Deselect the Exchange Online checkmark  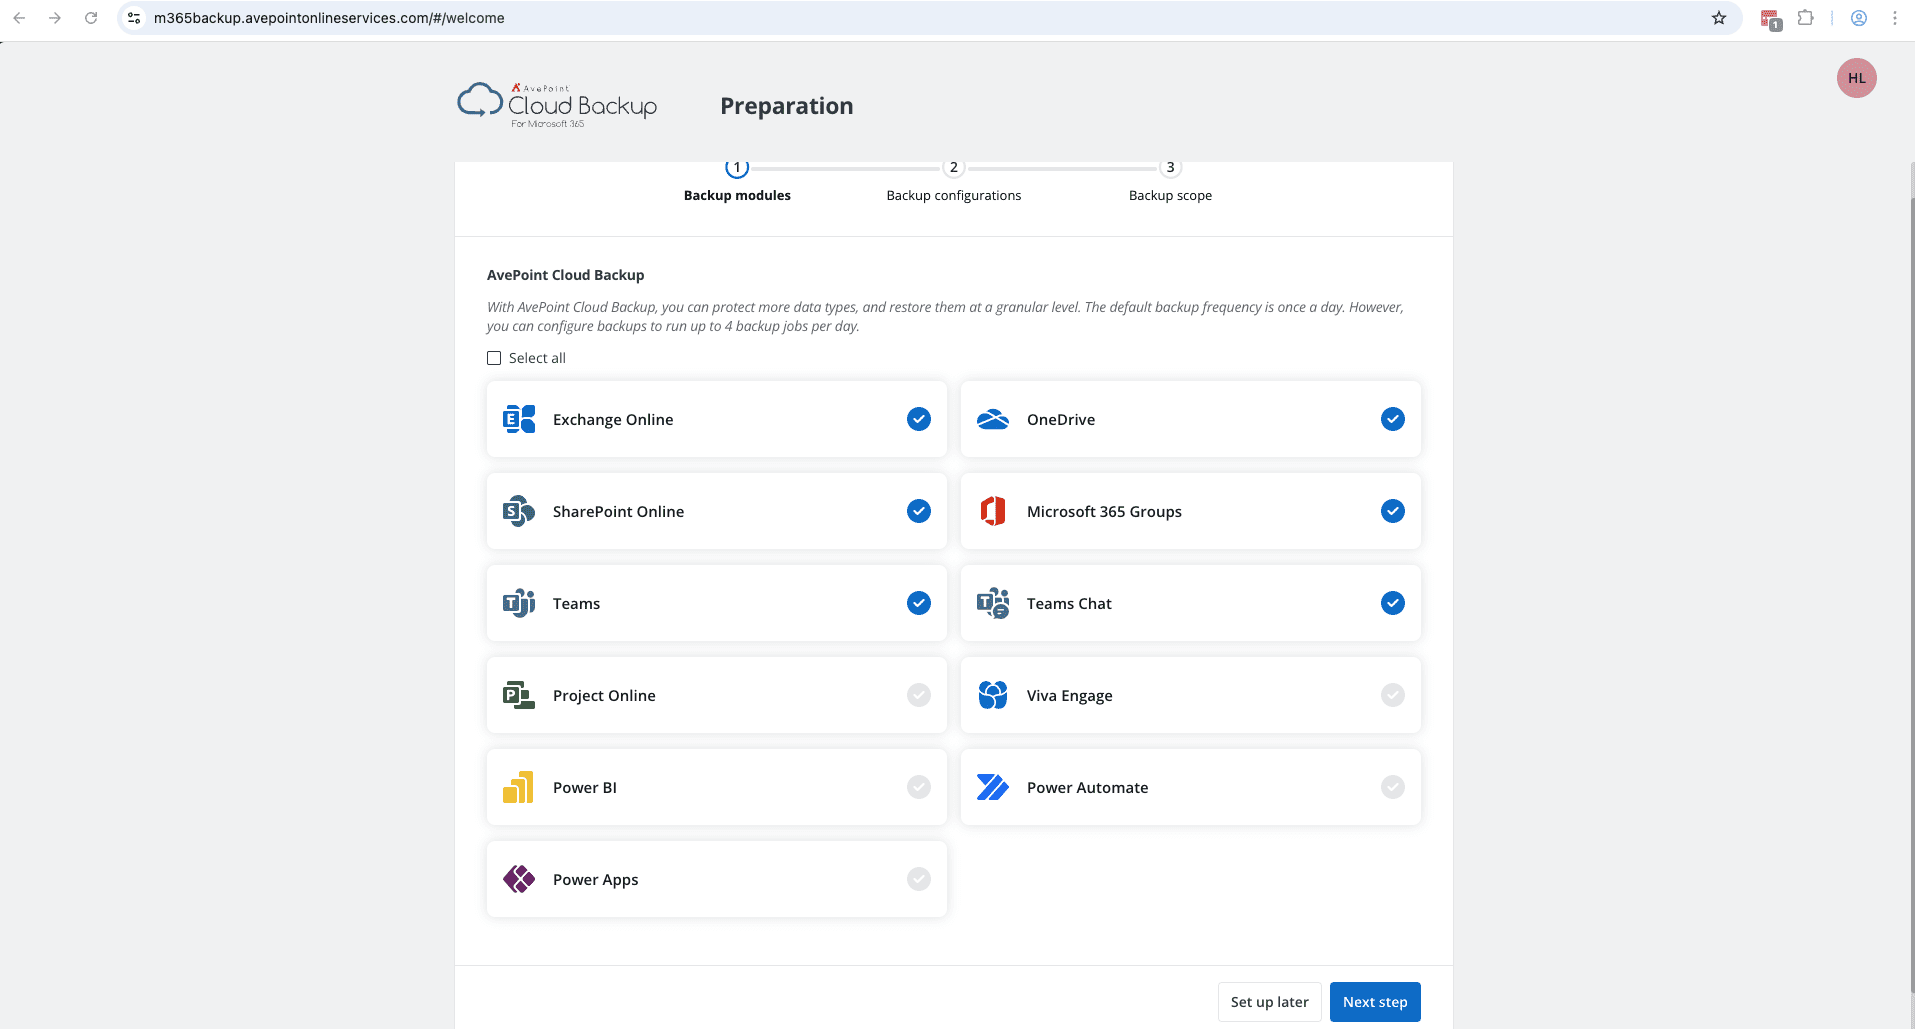(x=919, y=419)
